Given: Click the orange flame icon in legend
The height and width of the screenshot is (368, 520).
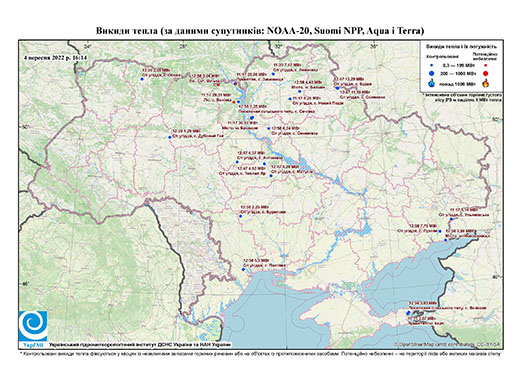Looking at the screenshot, I should point(486,82).
